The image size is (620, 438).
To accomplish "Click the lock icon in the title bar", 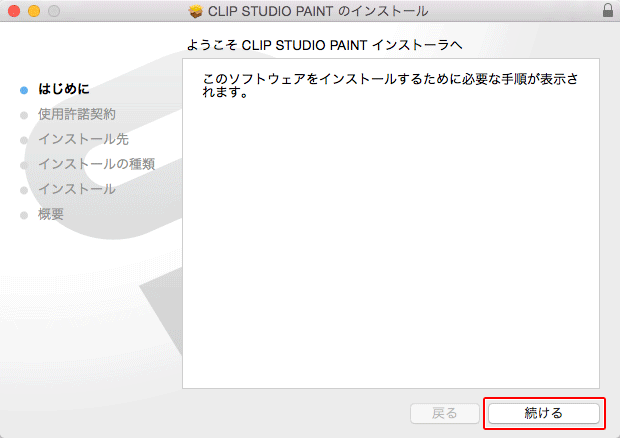I will 608,10.
